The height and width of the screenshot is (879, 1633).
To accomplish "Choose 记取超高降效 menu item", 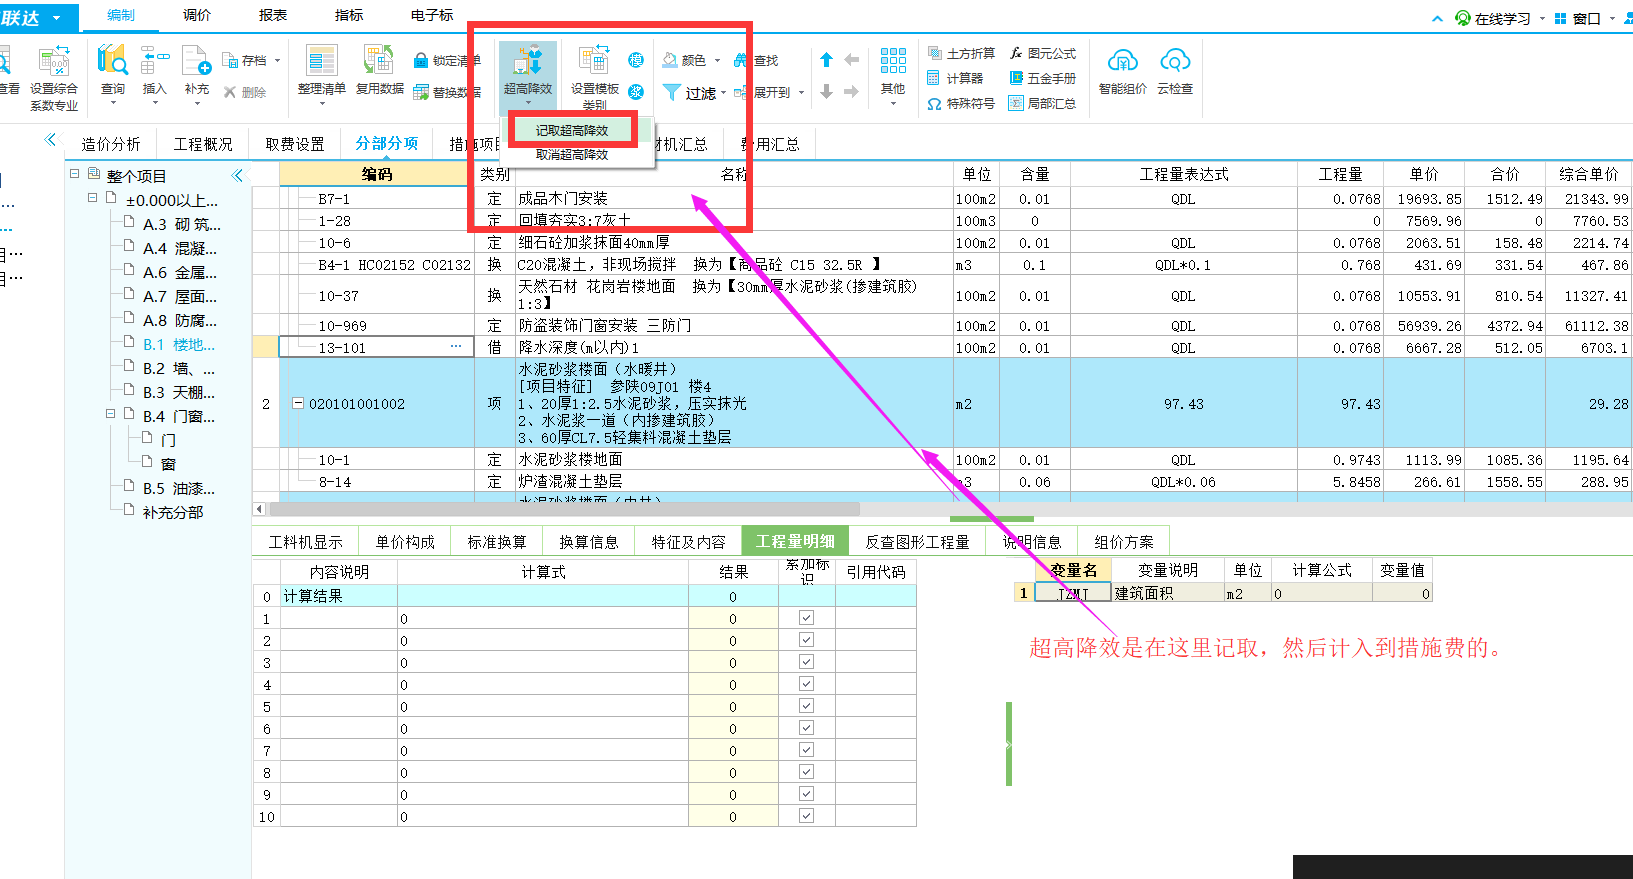I will click(572, 130).
